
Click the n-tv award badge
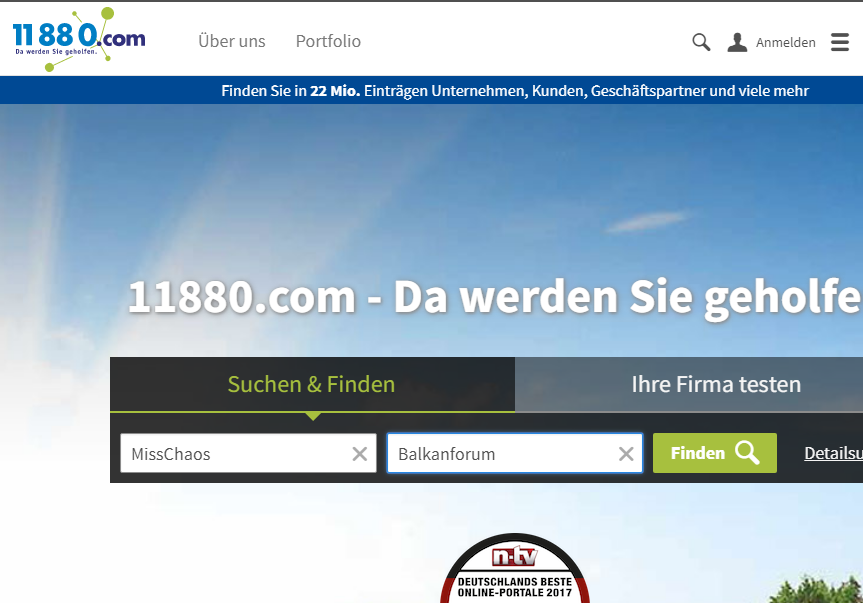[515, 568]
